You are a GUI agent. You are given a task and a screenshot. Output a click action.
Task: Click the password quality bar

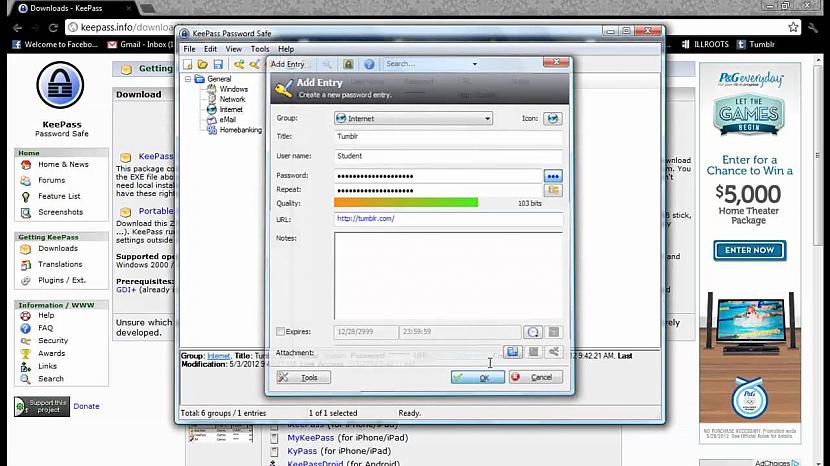coord(406,202)
